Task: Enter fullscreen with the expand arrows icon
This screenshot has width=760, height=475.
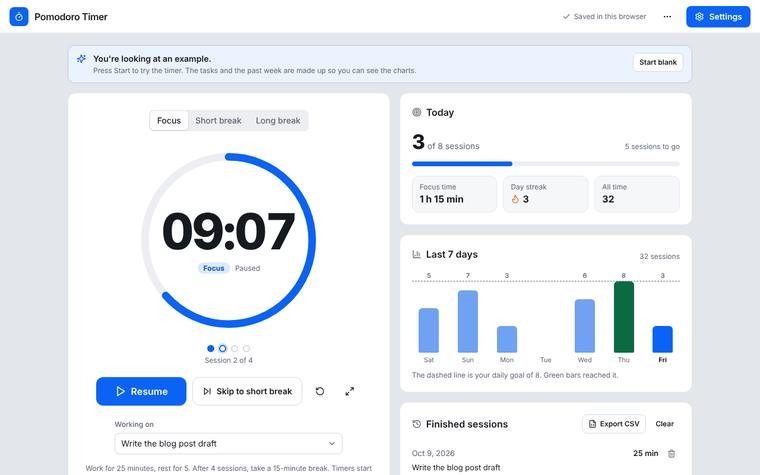Action: click(x=349, y=391)
